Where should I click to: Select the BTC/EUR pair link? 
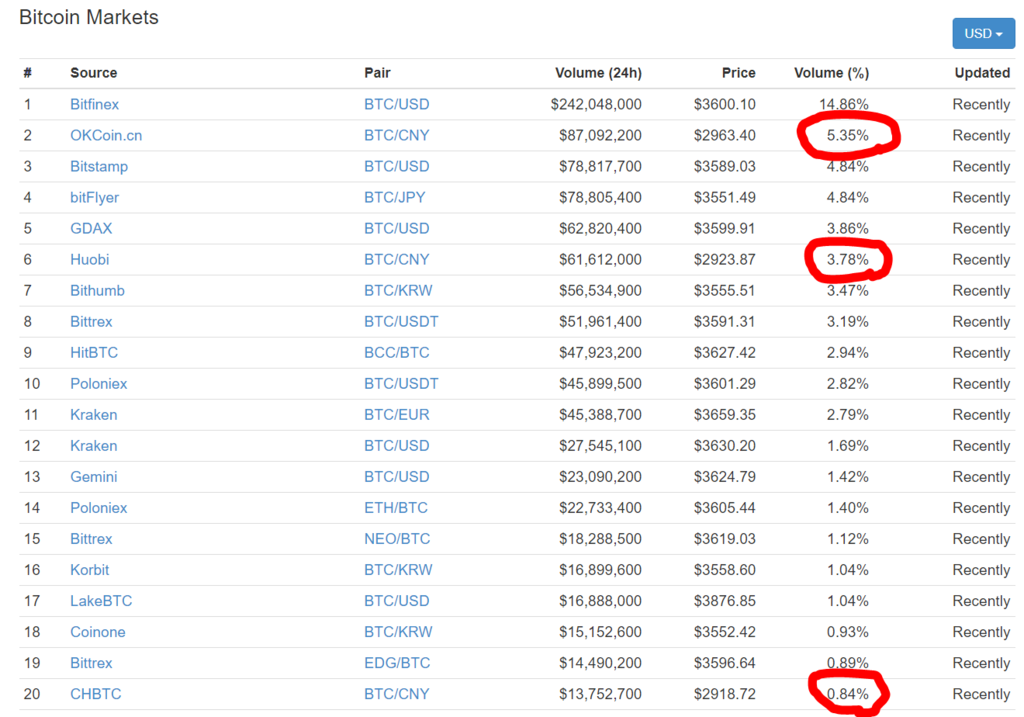tap(396, 415)
